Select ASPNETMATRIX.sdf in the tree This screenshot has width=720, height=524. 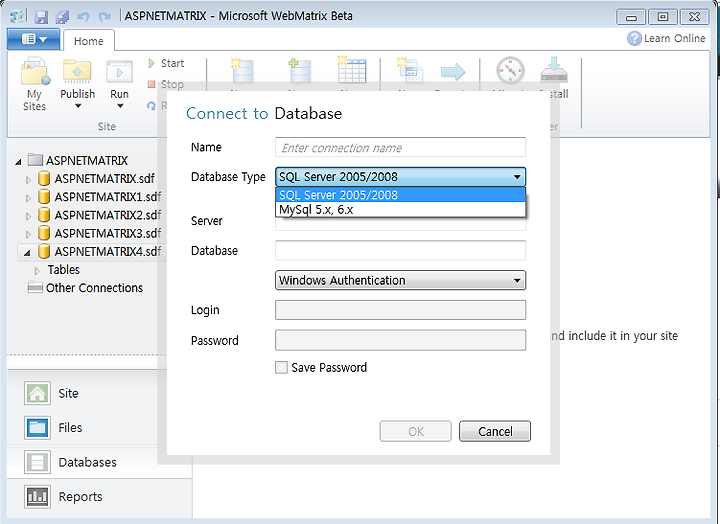click(x=104, y=179)
